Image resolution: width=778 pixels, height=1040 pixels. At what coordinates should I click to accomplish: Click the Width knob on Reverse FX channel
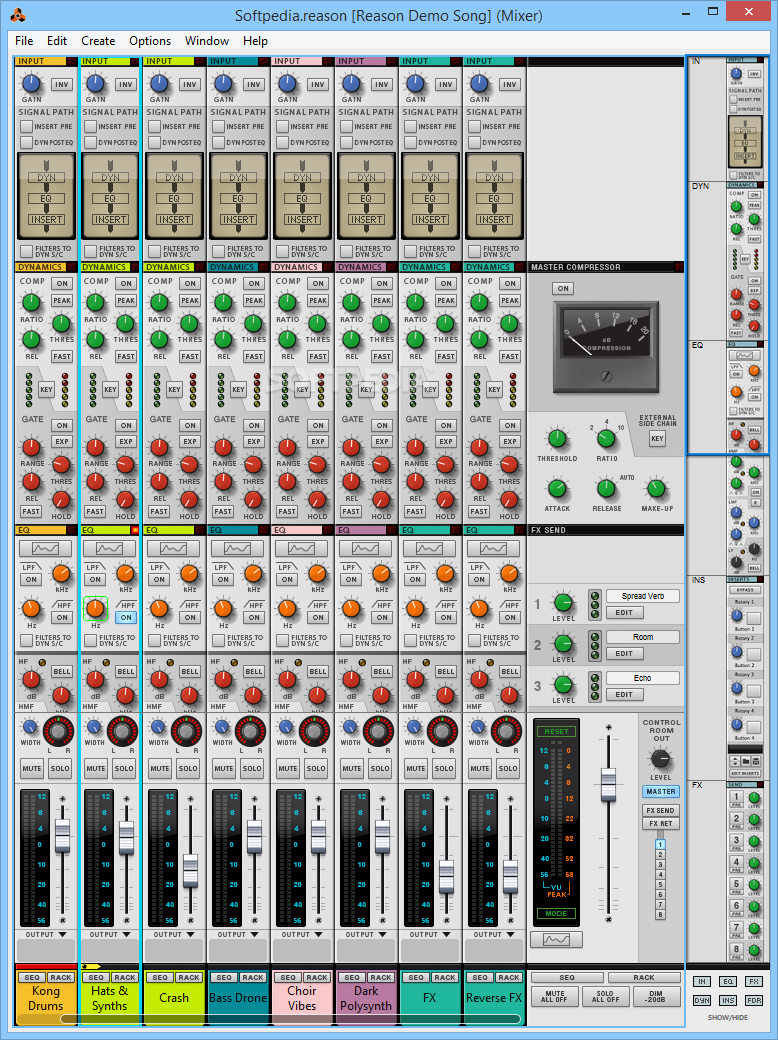478,728
